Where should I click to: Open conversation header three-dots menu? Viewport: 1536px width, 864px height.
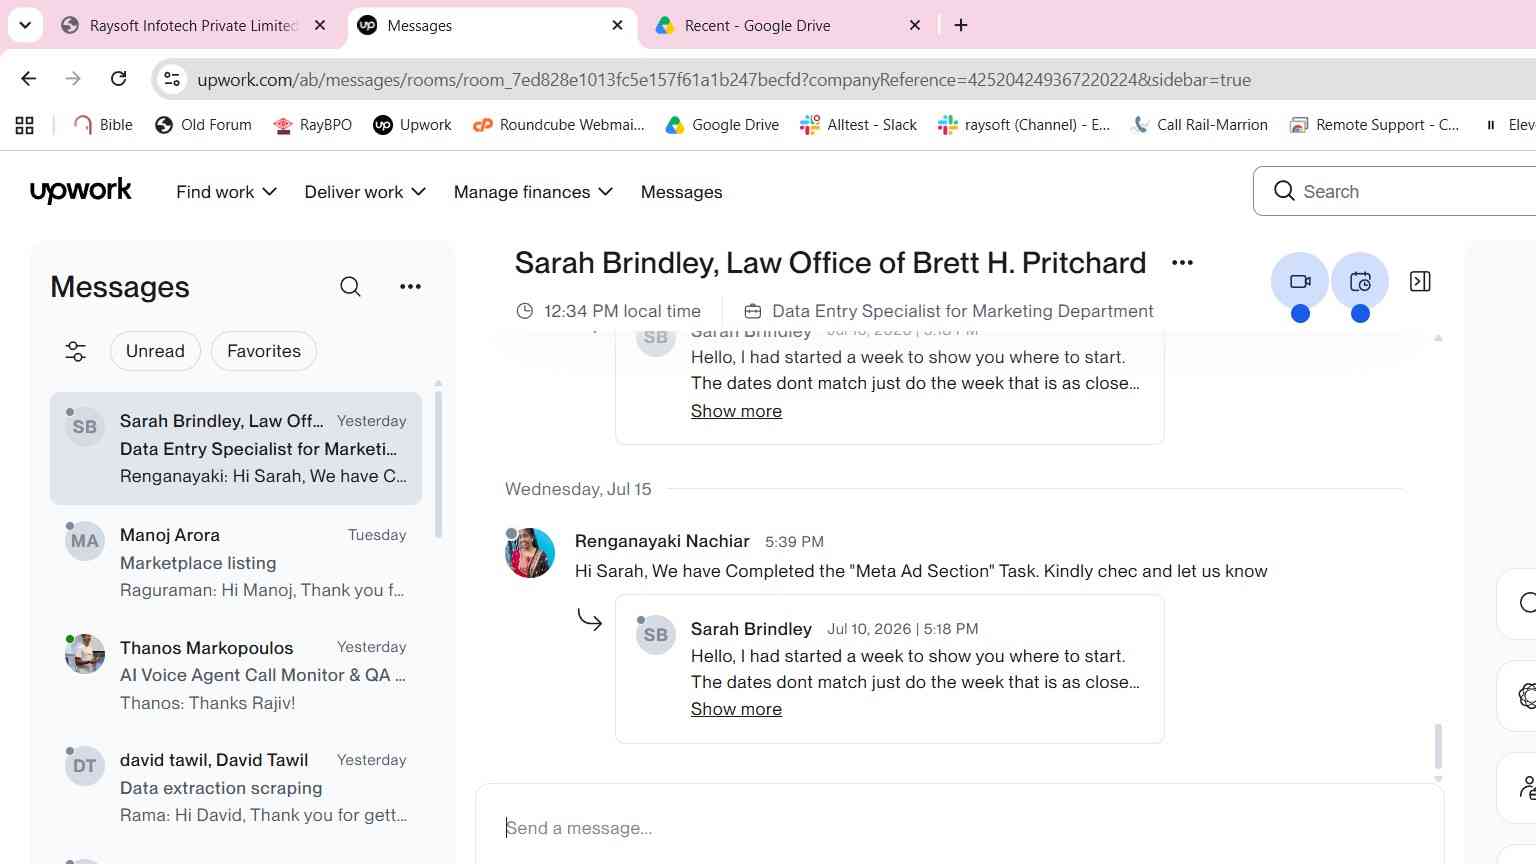(1182, 263)
